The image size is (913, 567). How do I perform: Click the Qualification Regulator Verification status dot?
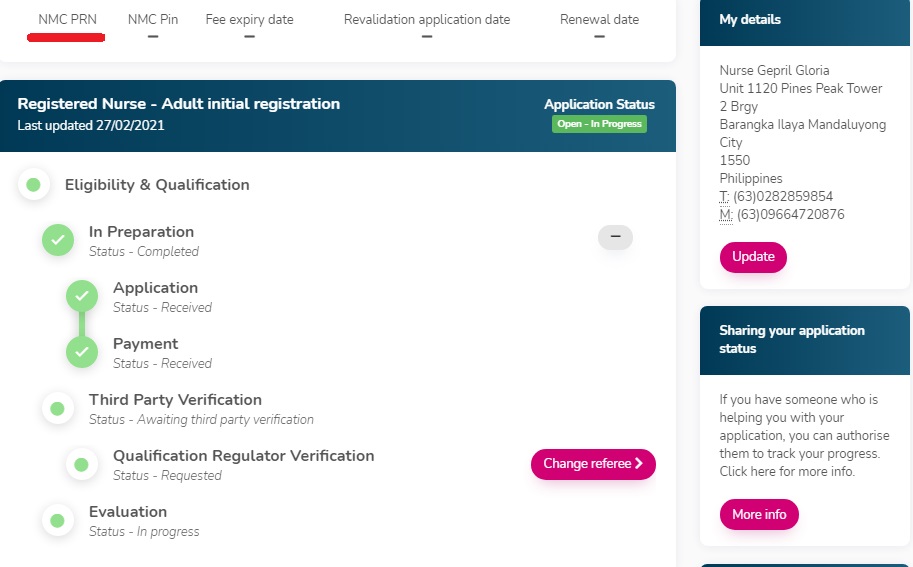tap(82, 464)
